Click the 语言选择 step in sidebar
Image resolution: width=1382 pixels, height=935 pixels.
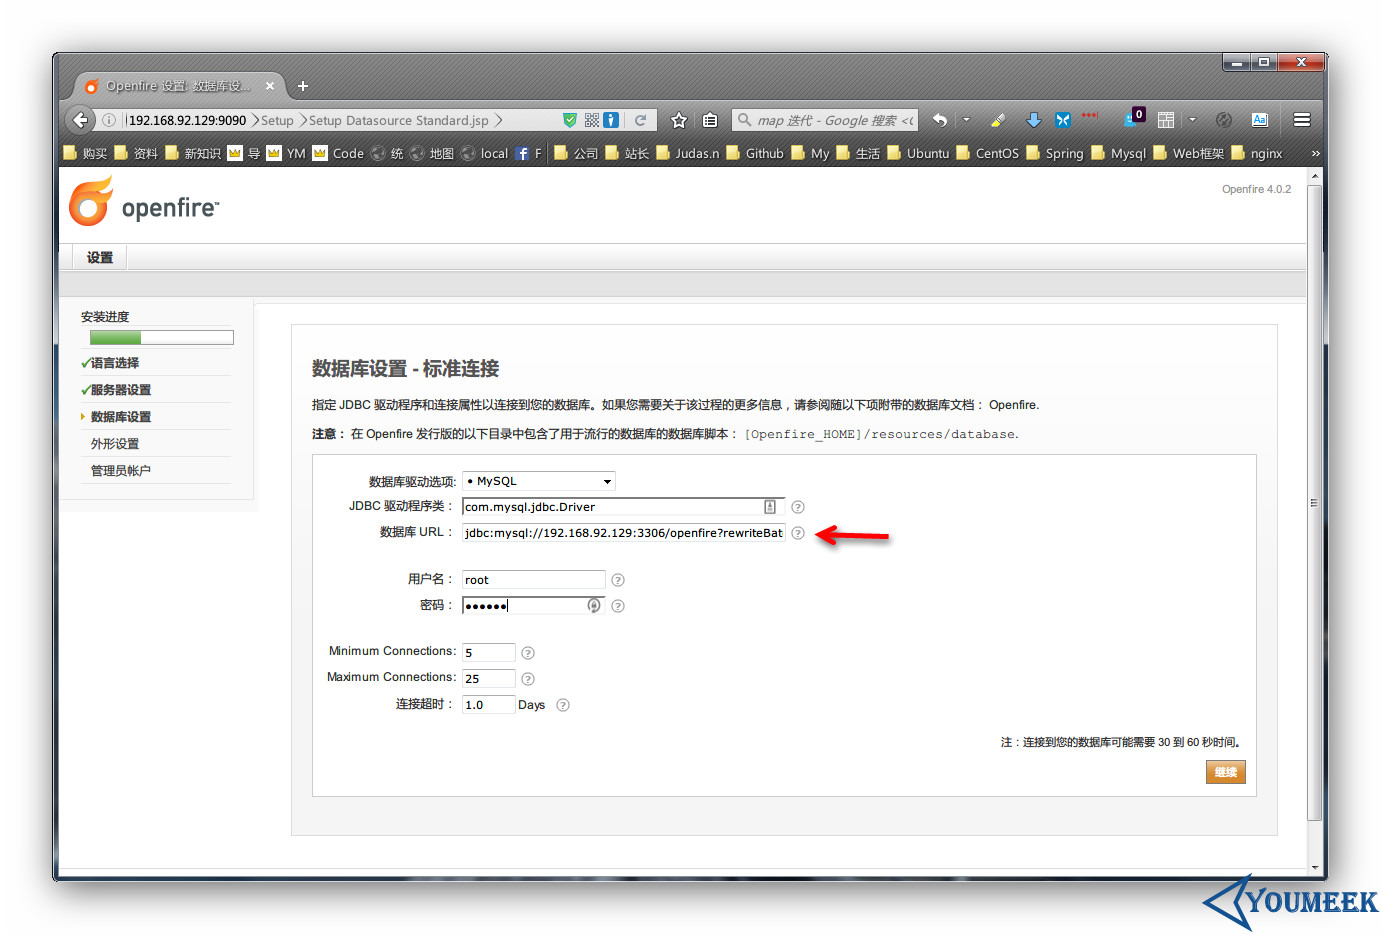click(x=115, y=363)
